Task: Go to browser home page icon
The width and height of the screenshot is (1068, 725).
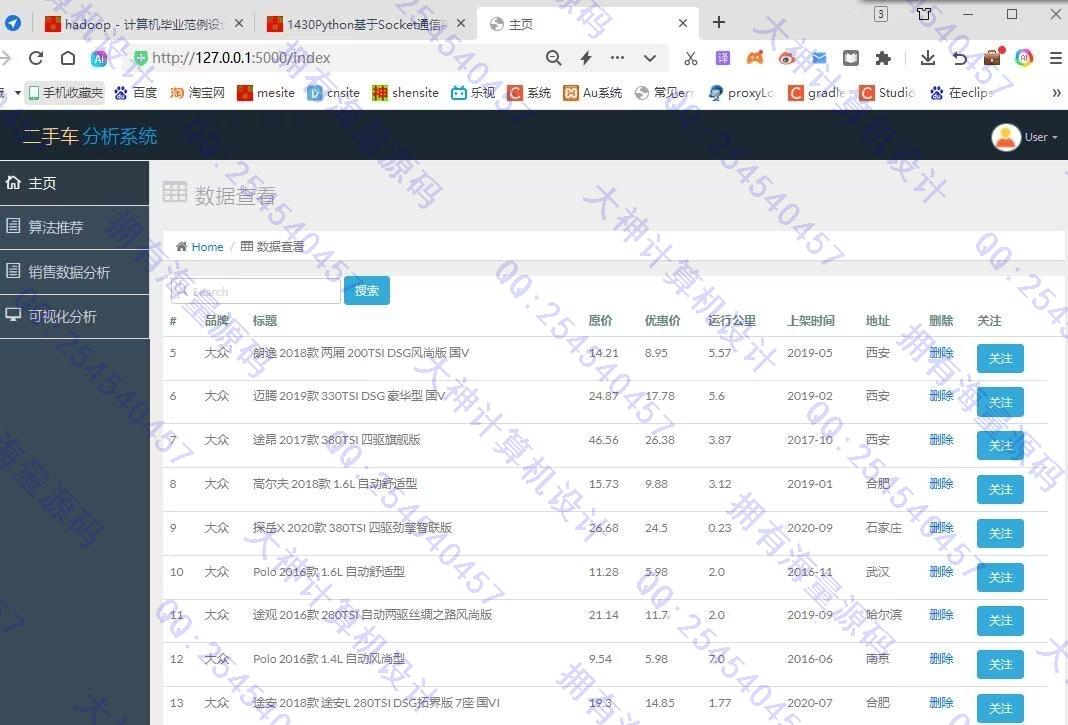Action: [68, 59]
